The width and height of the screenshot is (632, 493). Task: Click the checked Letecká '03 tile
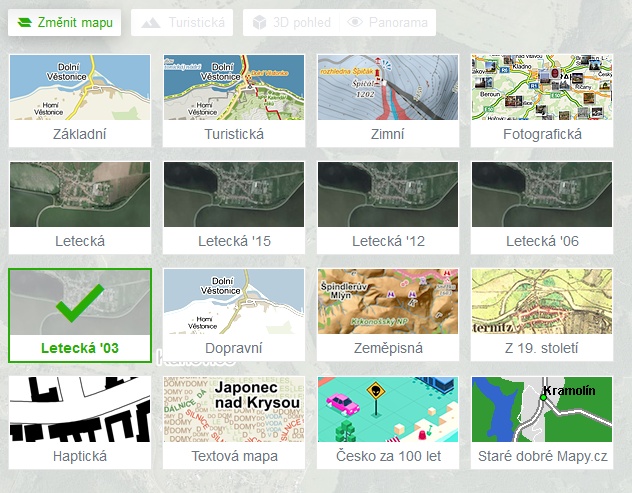80,314
